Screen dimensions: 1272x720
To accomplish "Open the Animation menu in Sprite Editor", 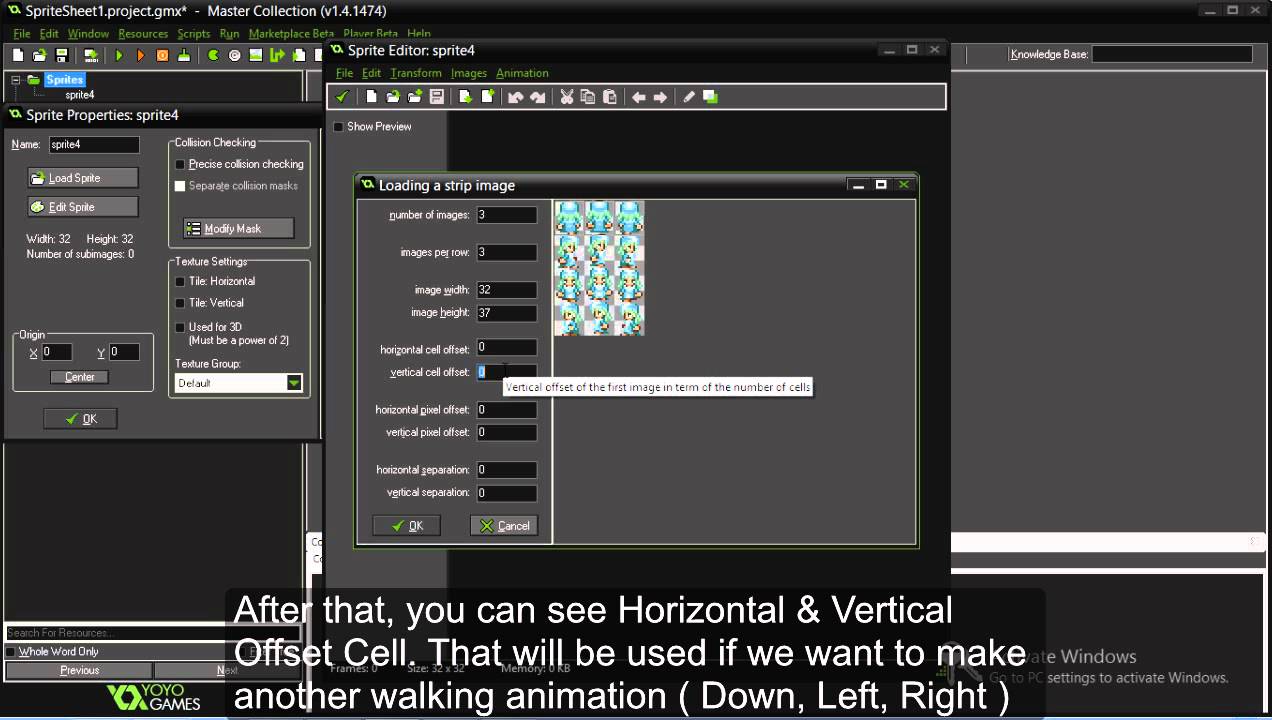I will click(x=522, y=73).
